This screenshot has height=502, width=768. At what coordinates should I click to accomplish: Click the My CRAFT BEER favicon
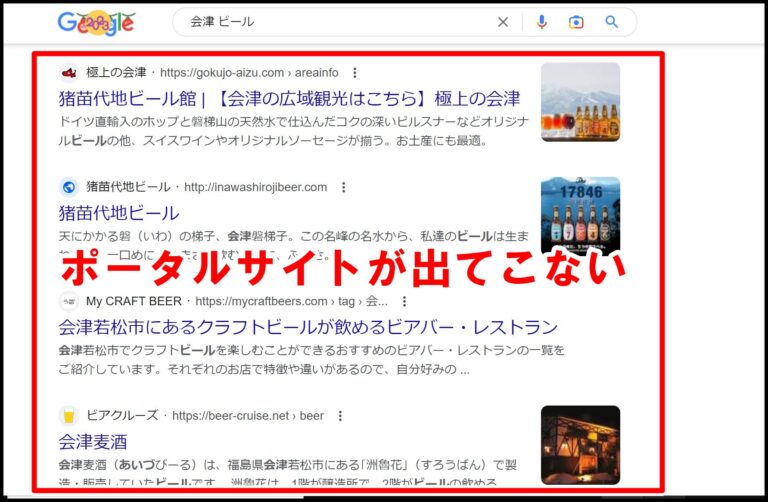click(x=69, y=301)
